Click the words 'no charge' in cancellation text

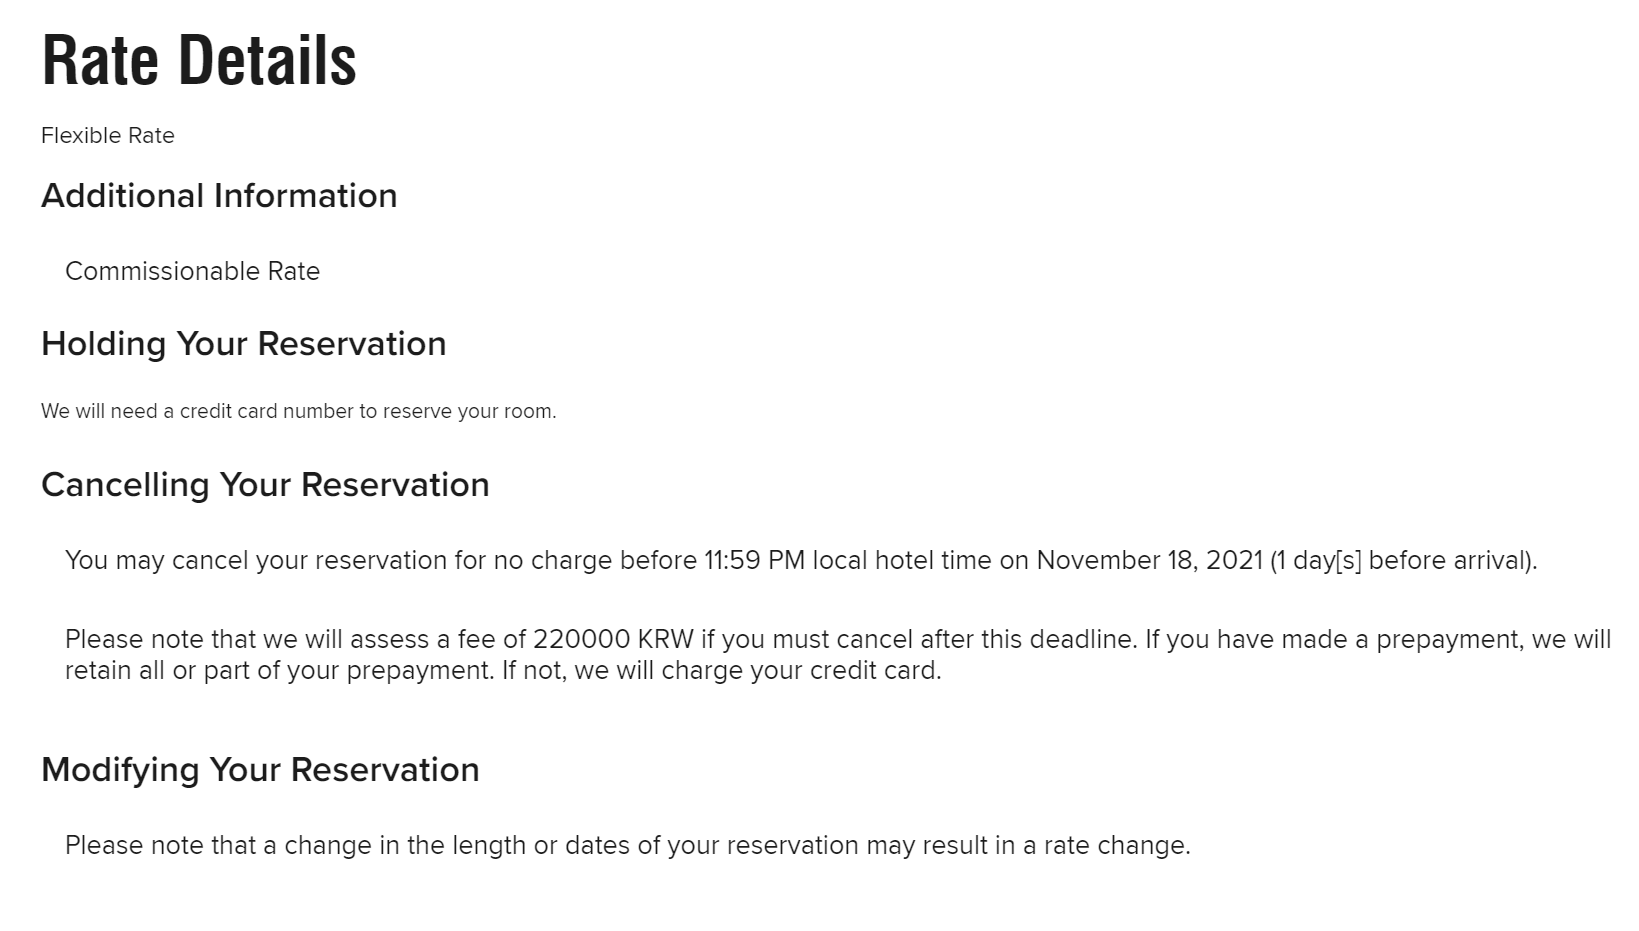pyautogui.click(x=553, y=561)
